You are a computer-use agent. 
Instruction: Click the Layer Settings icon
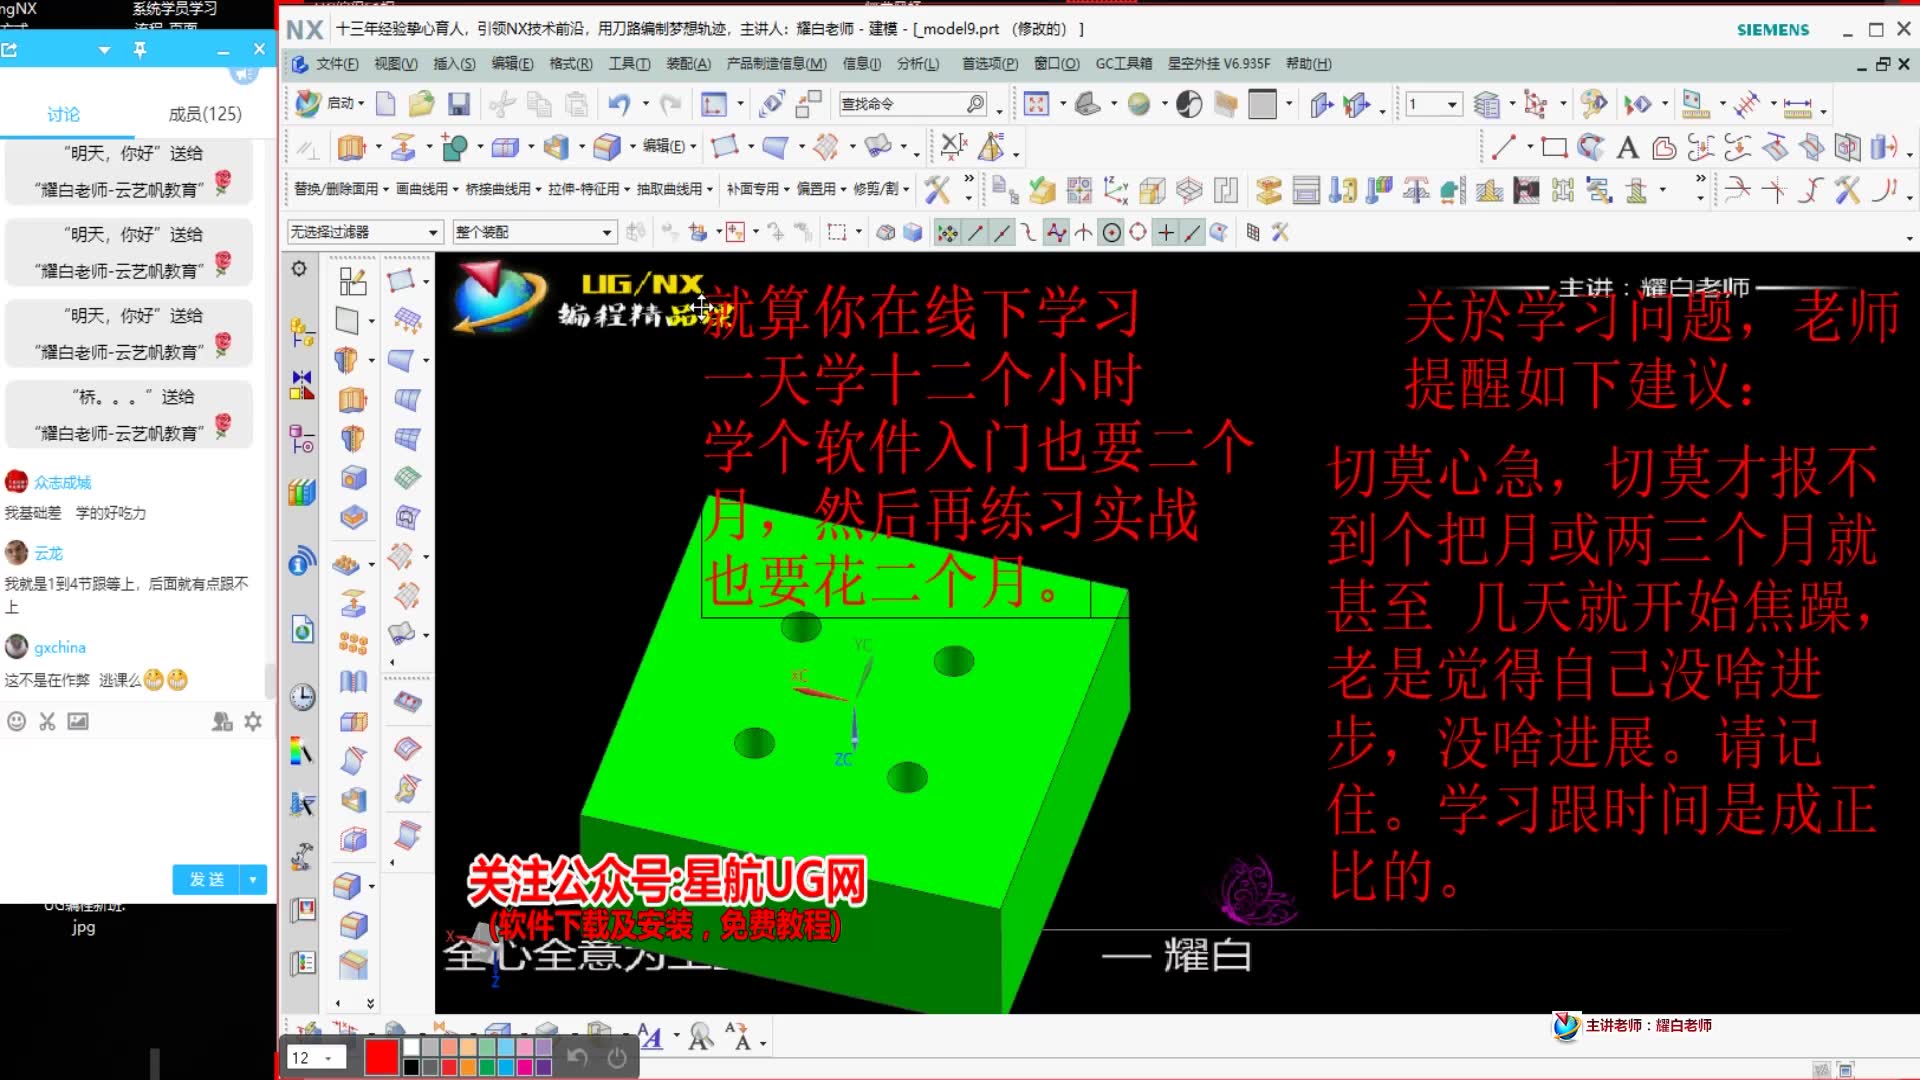pyautogui.click(x=1487, y=104)
